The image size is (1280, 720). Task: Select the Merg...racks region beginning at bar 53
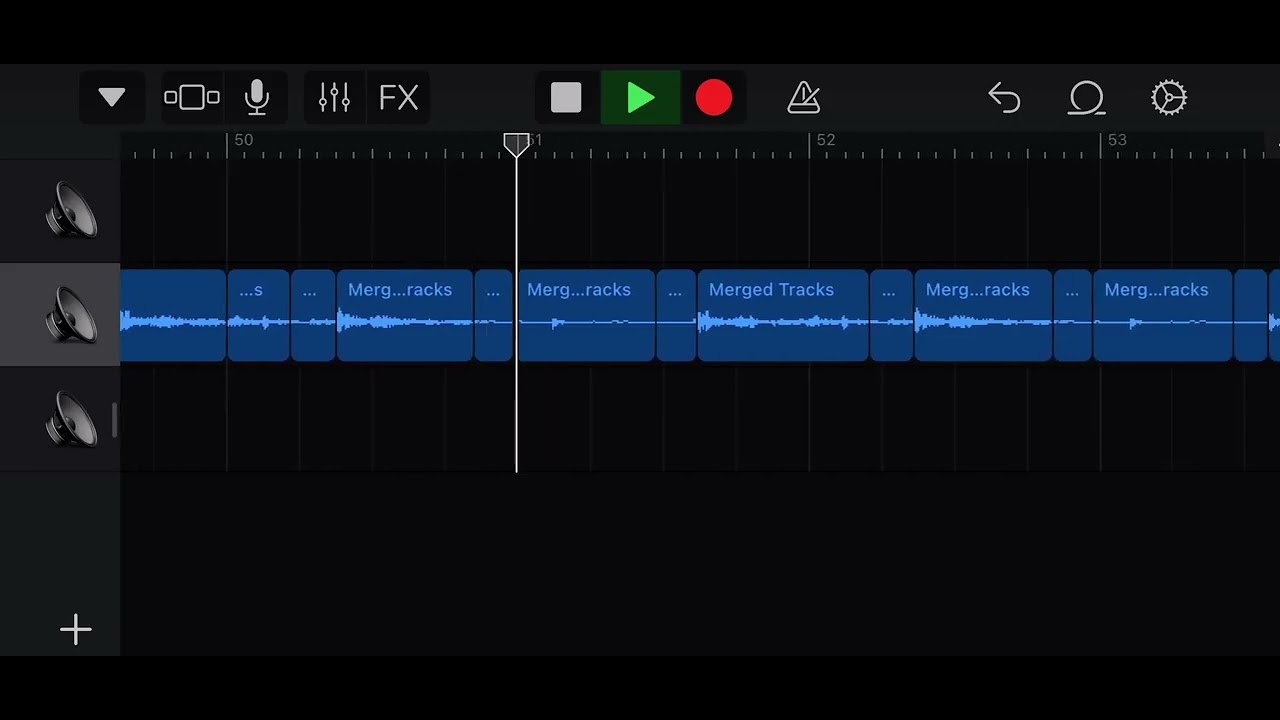1162,315
